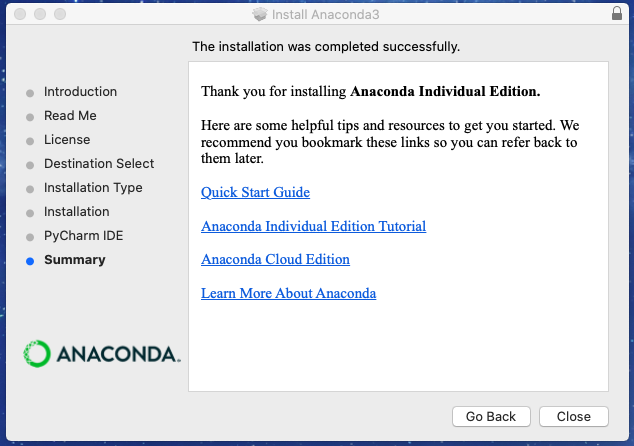Click the lock icon in the title bar

(616, 14)
